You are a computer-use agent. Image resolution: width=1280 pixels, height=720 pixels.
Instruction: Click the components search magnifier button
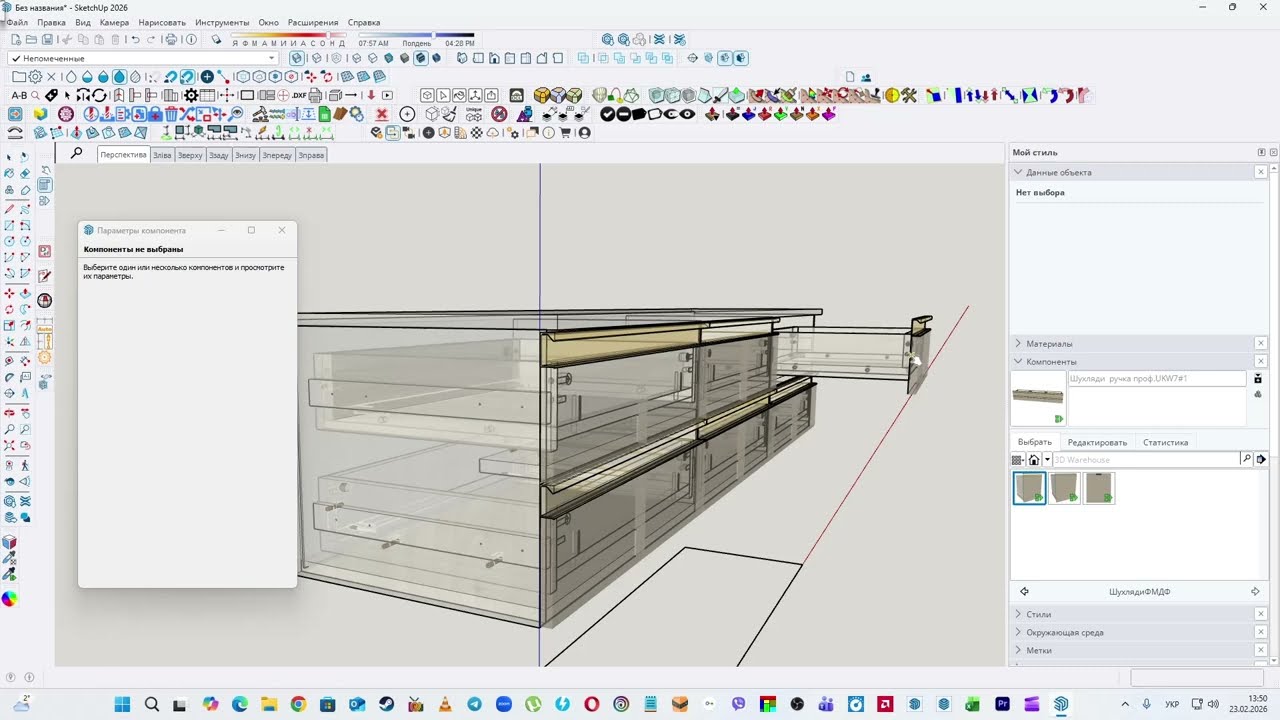tap(1246, 459)
